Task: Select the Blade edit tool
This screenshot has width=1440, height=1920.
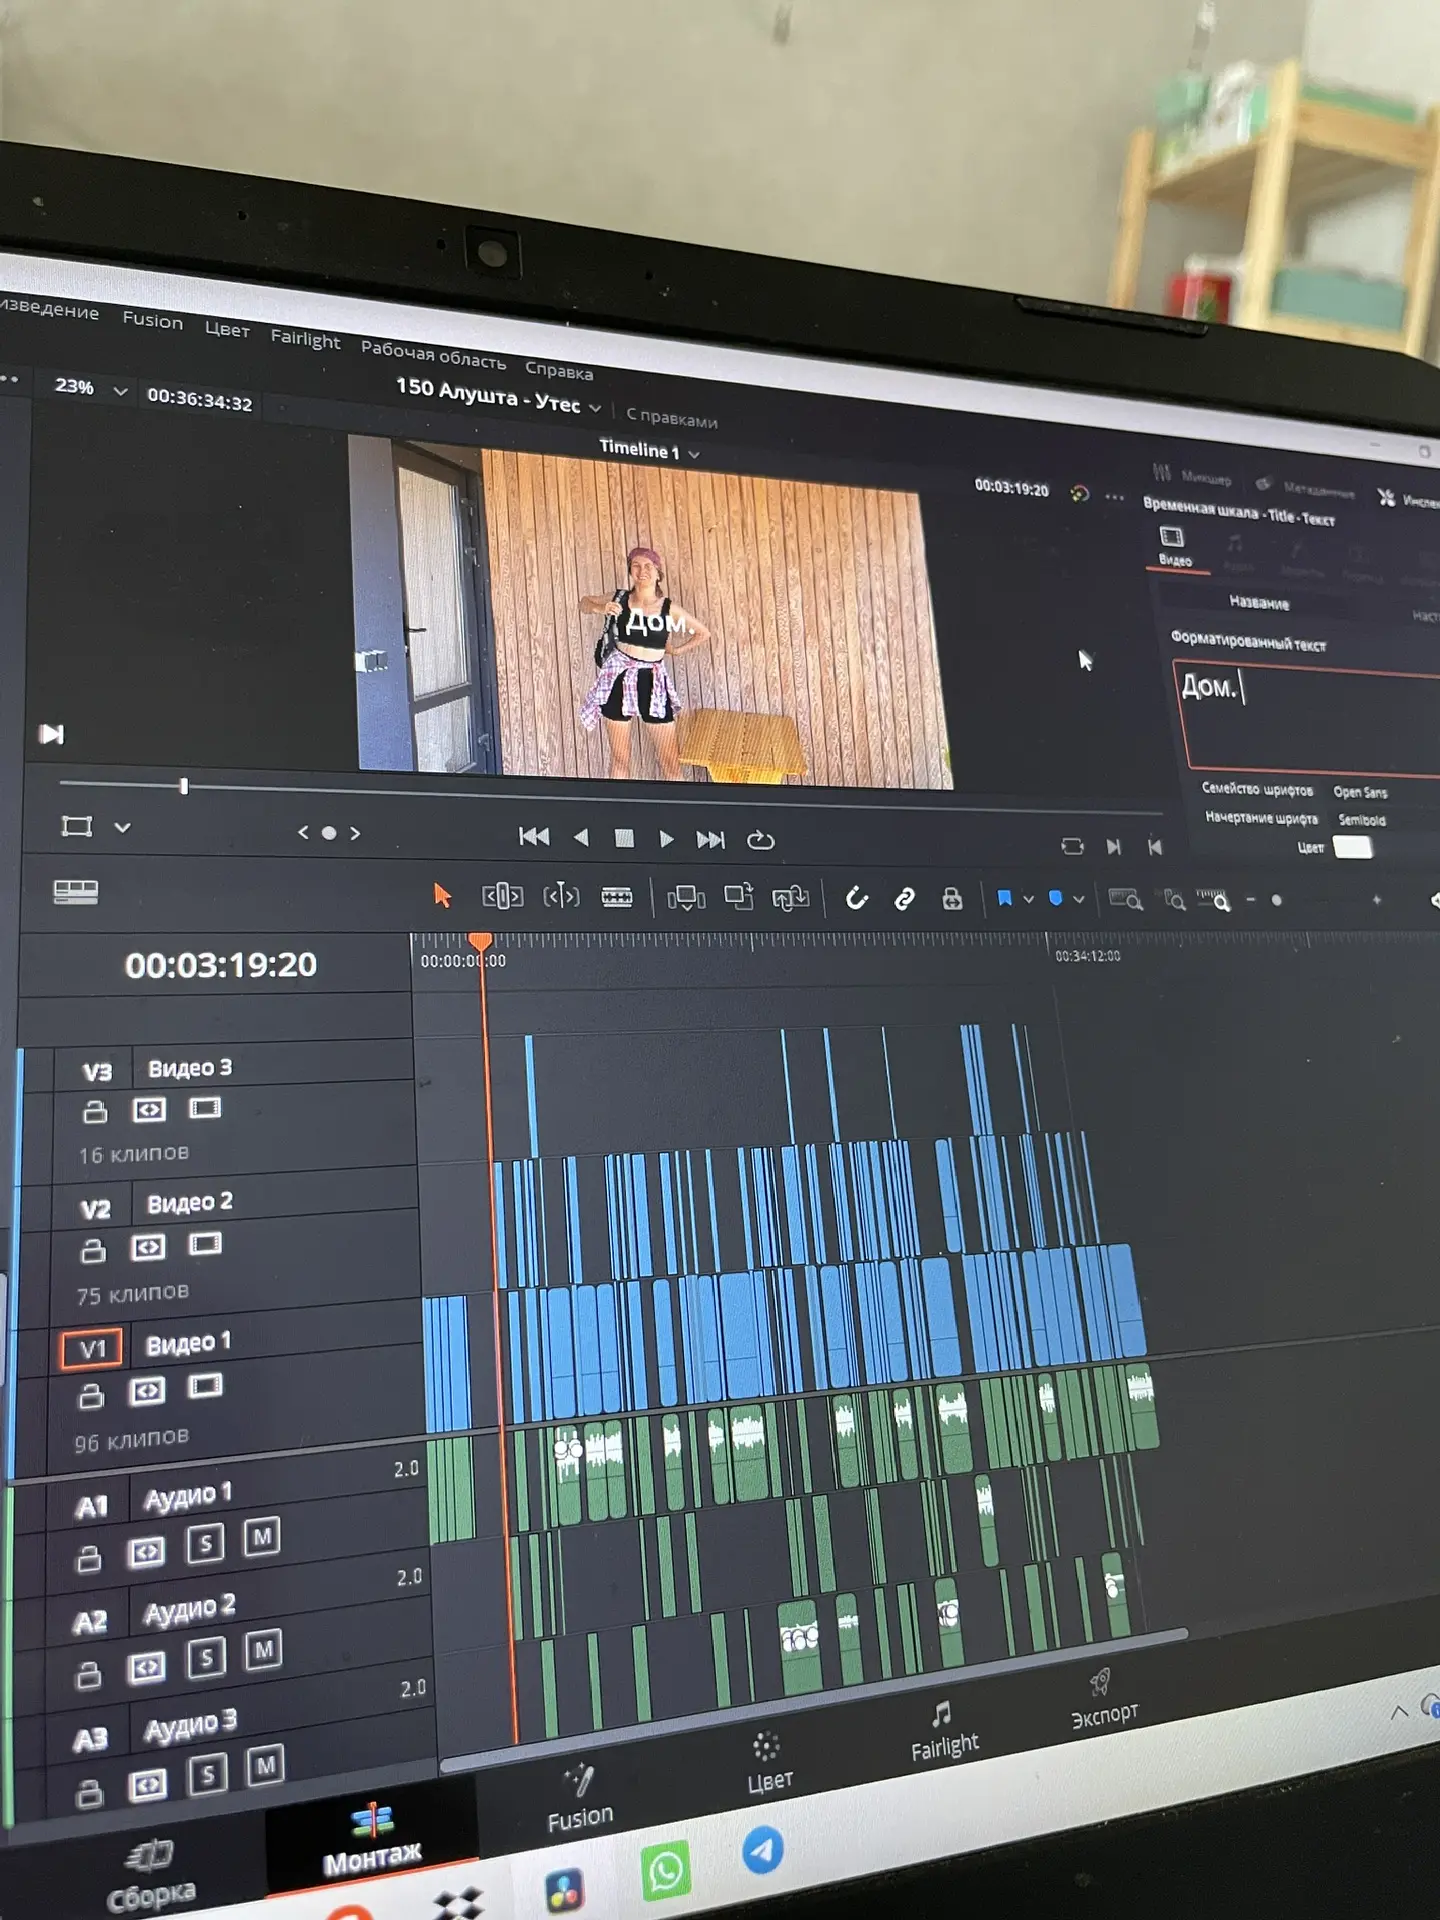Action: (x=617, y=897)
